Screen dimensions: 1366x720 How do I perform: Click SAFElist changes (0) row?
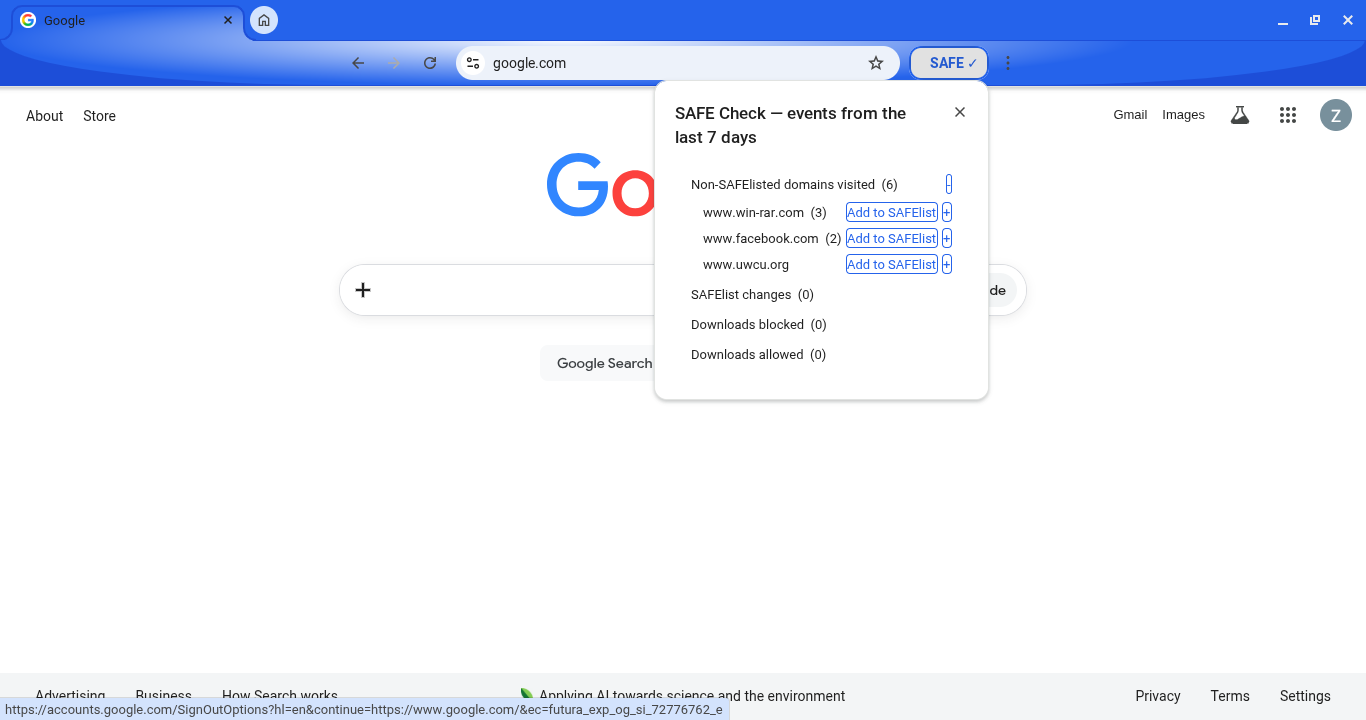tap(752, 295)
